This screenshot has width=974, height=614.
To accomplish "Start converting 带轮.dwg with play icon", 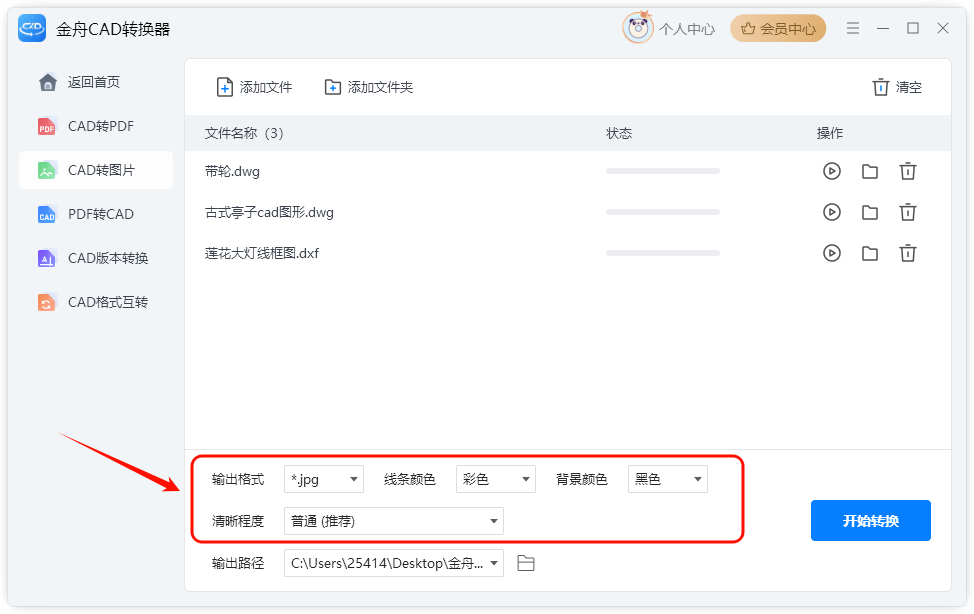I will tap(832, 171).
